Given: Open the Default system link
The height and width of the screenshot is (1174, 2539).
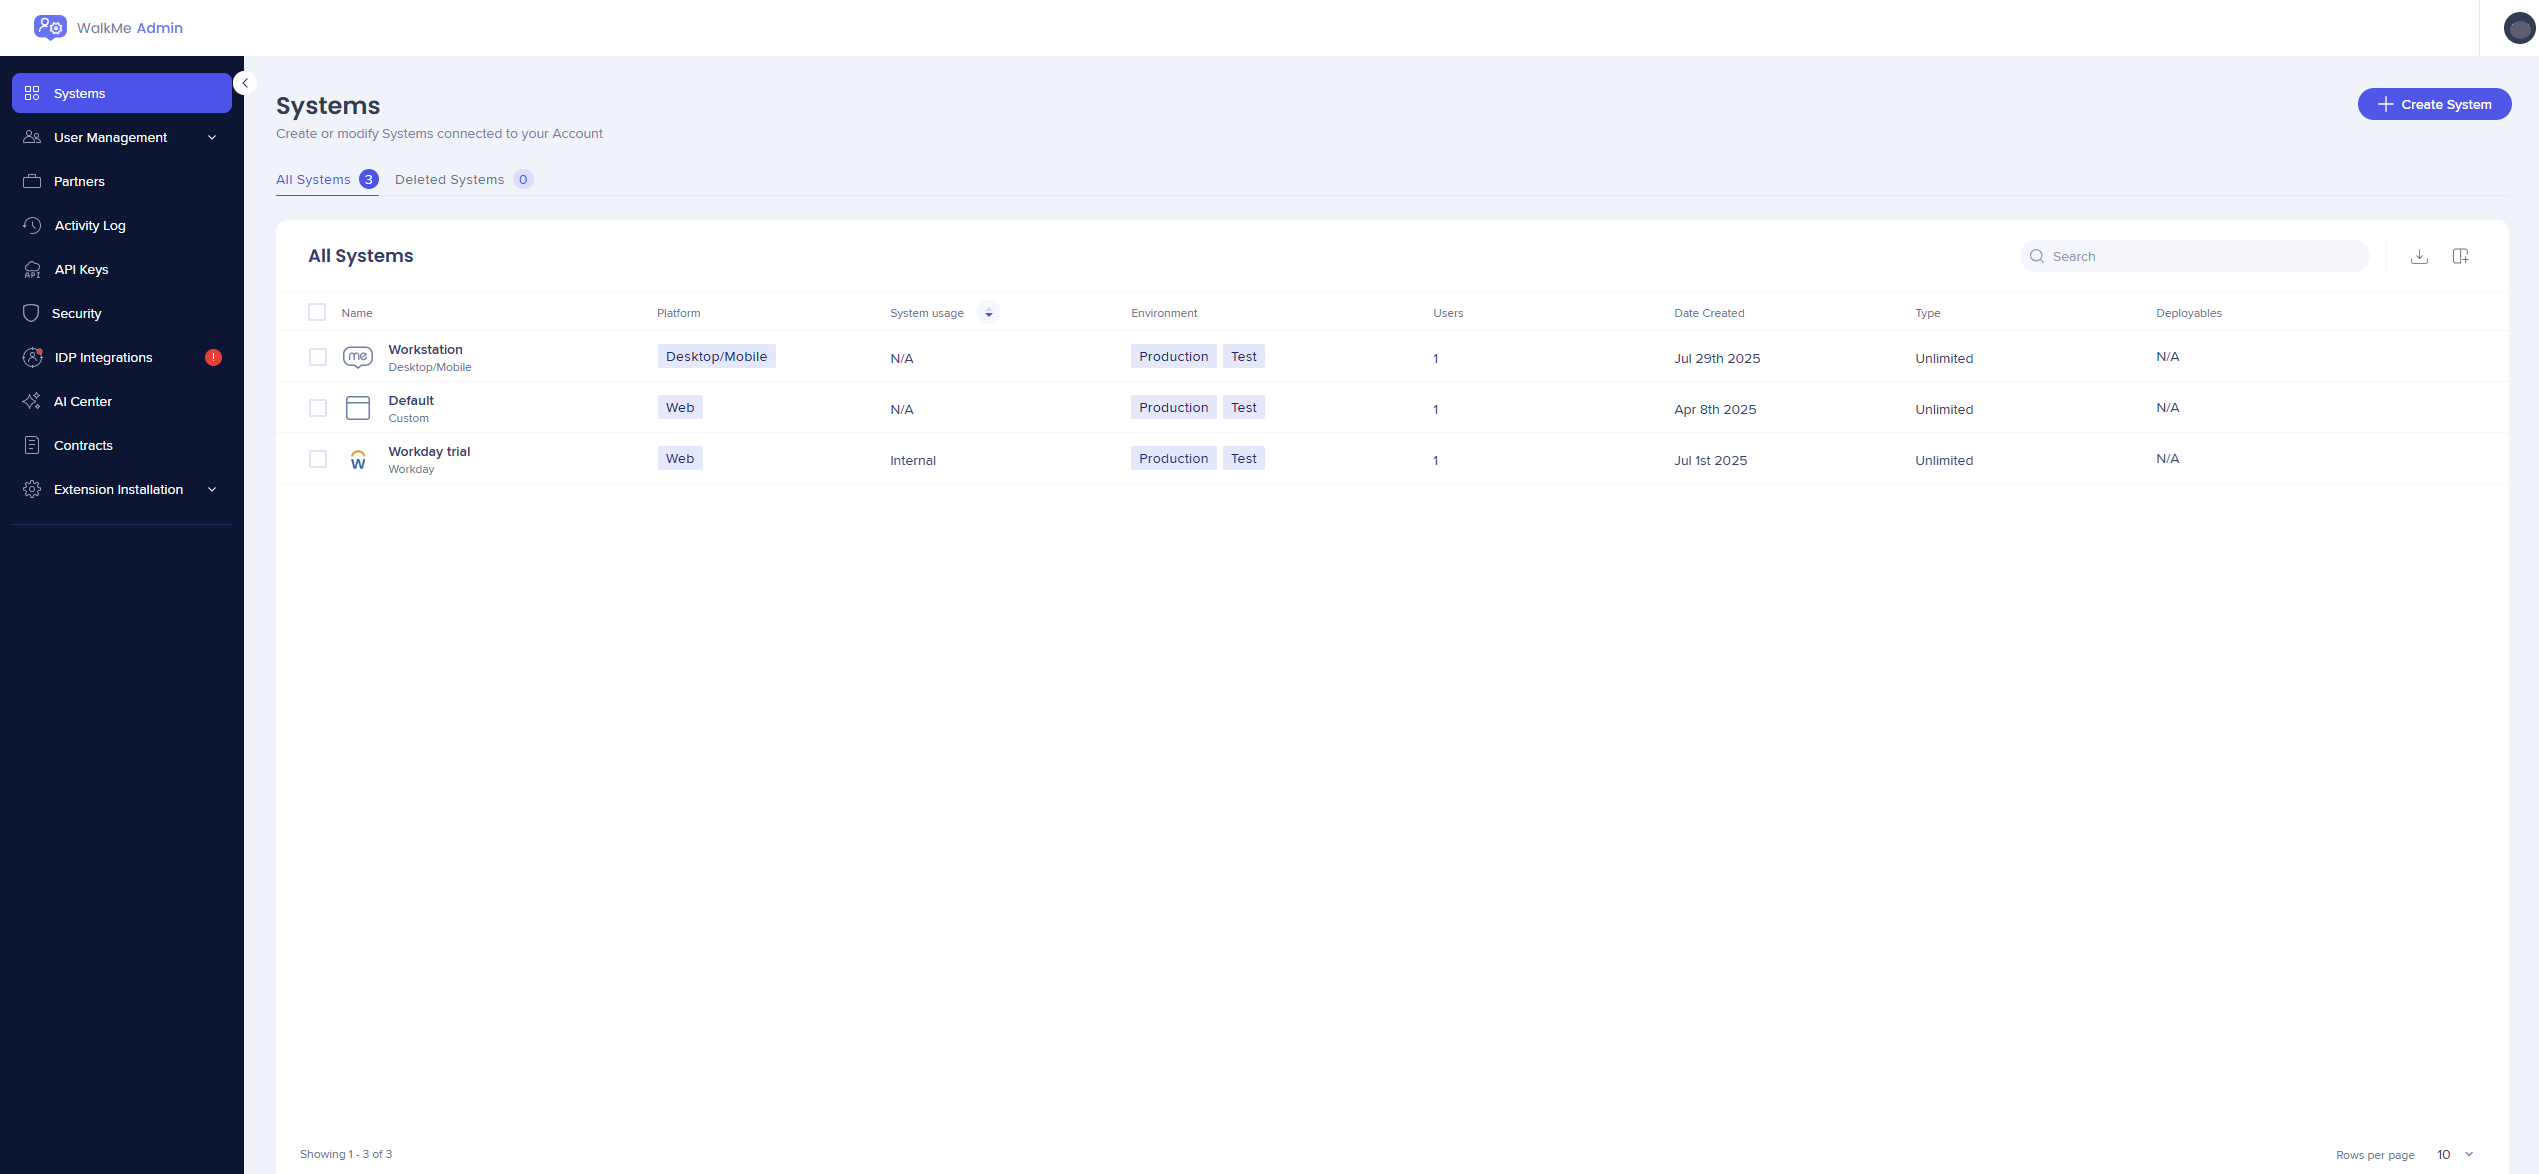Looking at the screenshot, I should click(411, 401).
